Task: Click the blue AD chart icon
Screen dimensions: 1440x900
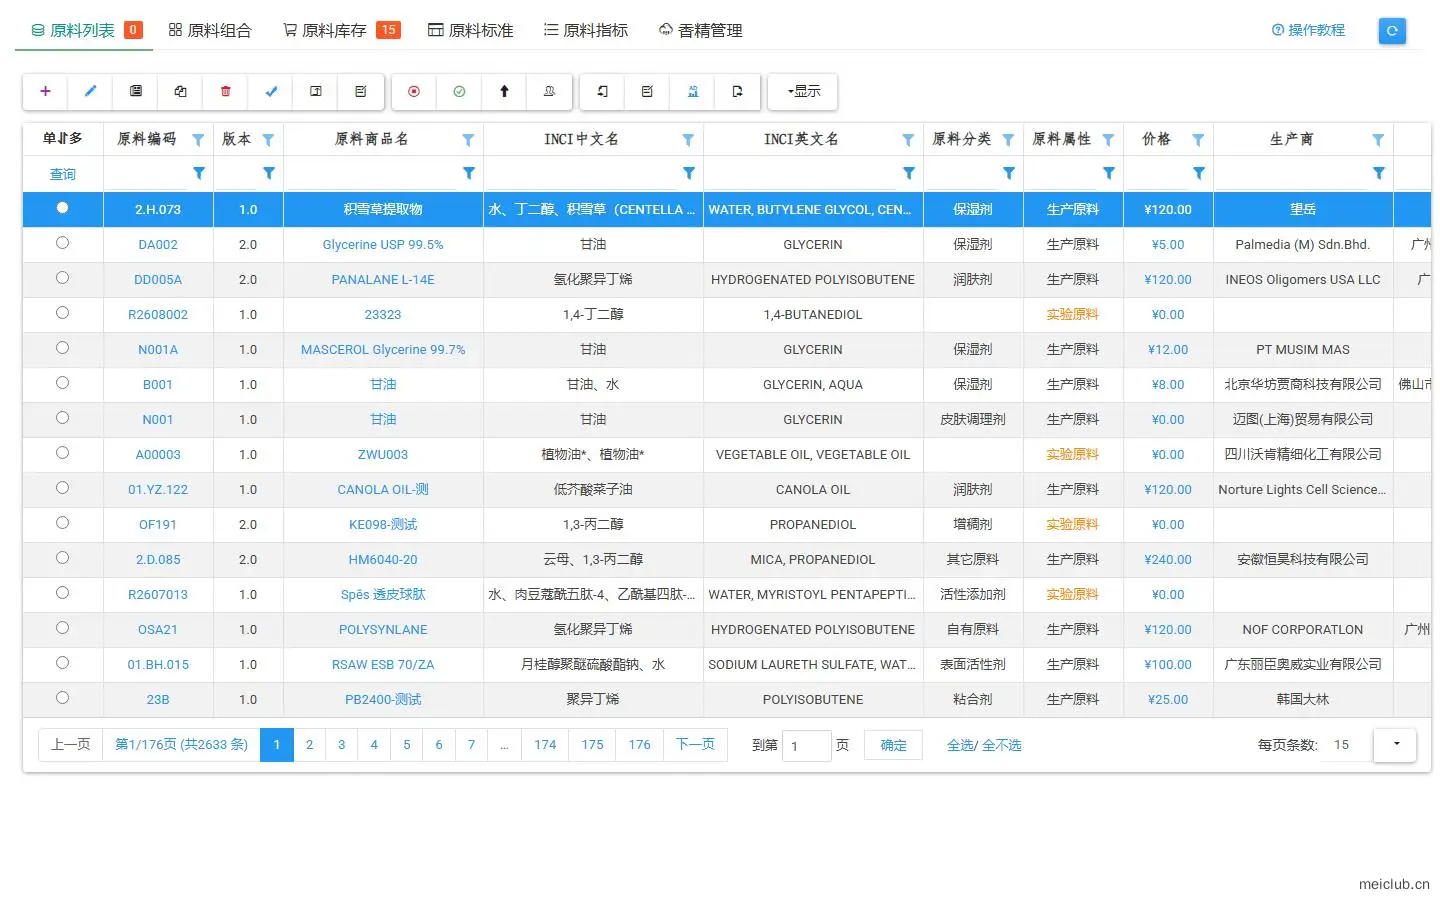Action: point(693,91)
